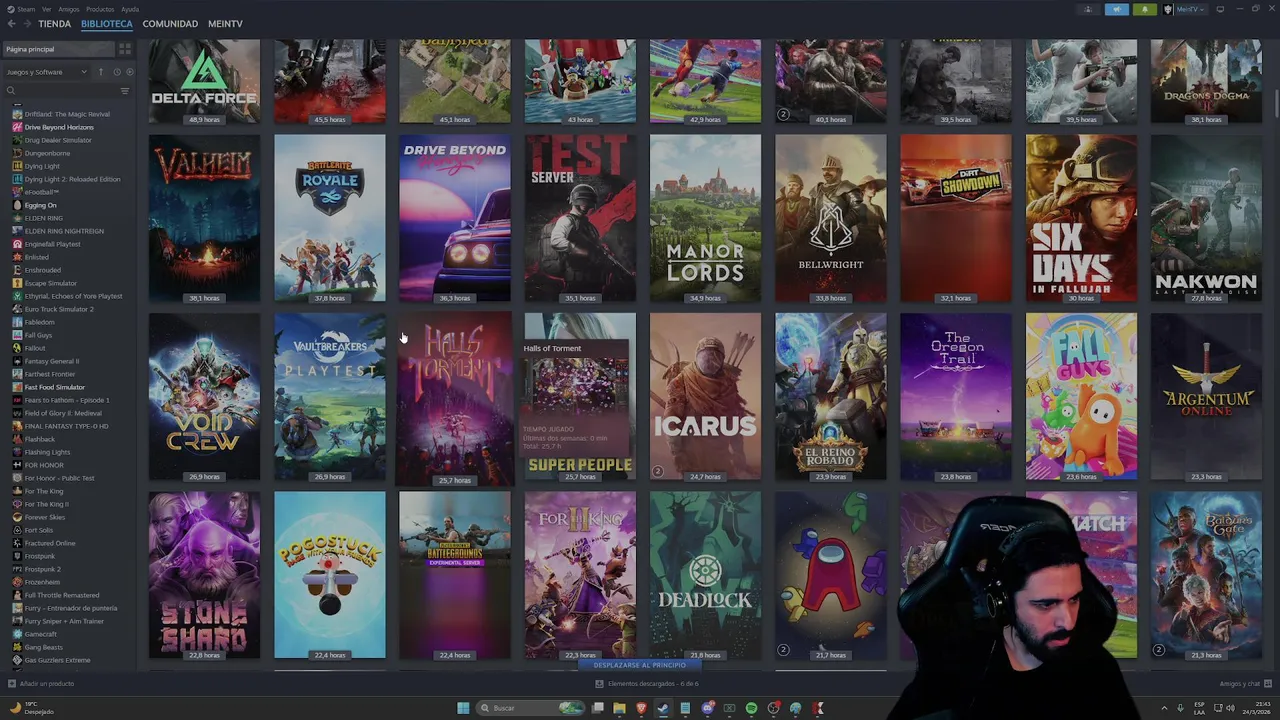
Task: Open Spotify from the taskbar
Action: click(751, 708)
